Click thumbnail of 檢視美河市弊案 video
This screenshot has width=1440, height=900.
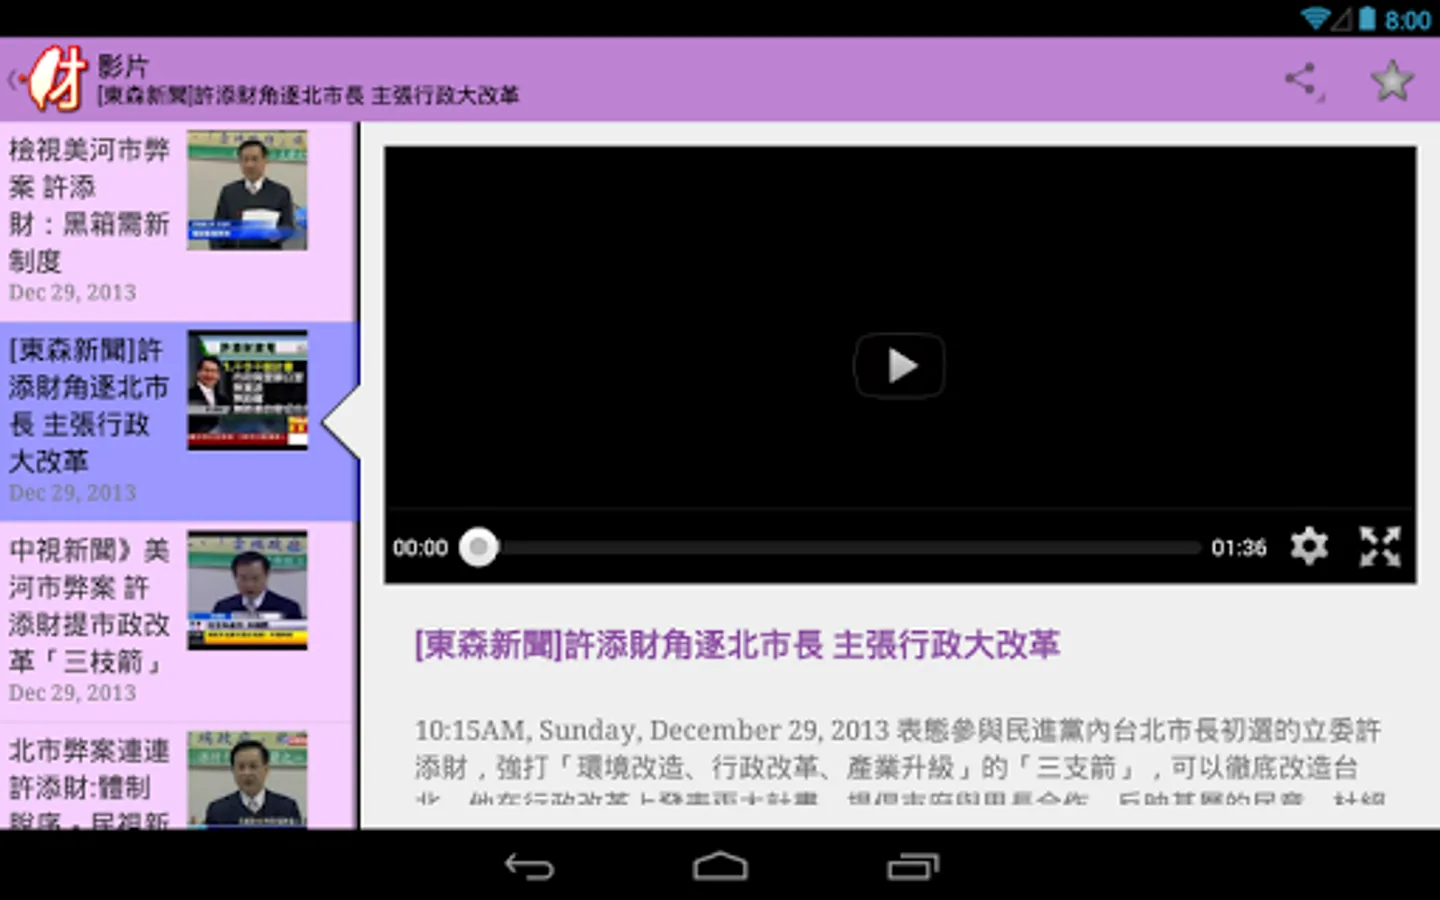pyautogui.click(x=247, y=190)
